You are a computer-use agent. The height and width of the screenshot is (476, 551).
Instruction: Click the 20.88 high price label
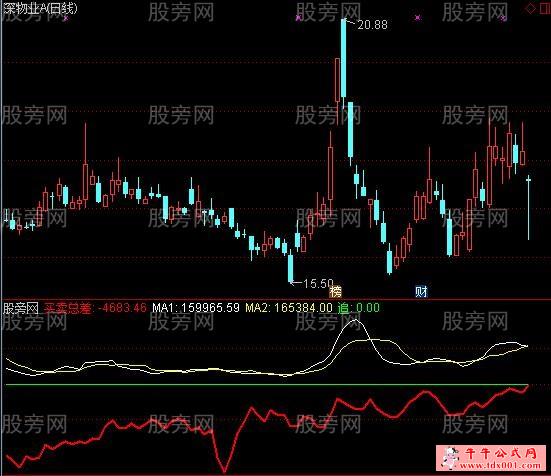pos(372,25)
